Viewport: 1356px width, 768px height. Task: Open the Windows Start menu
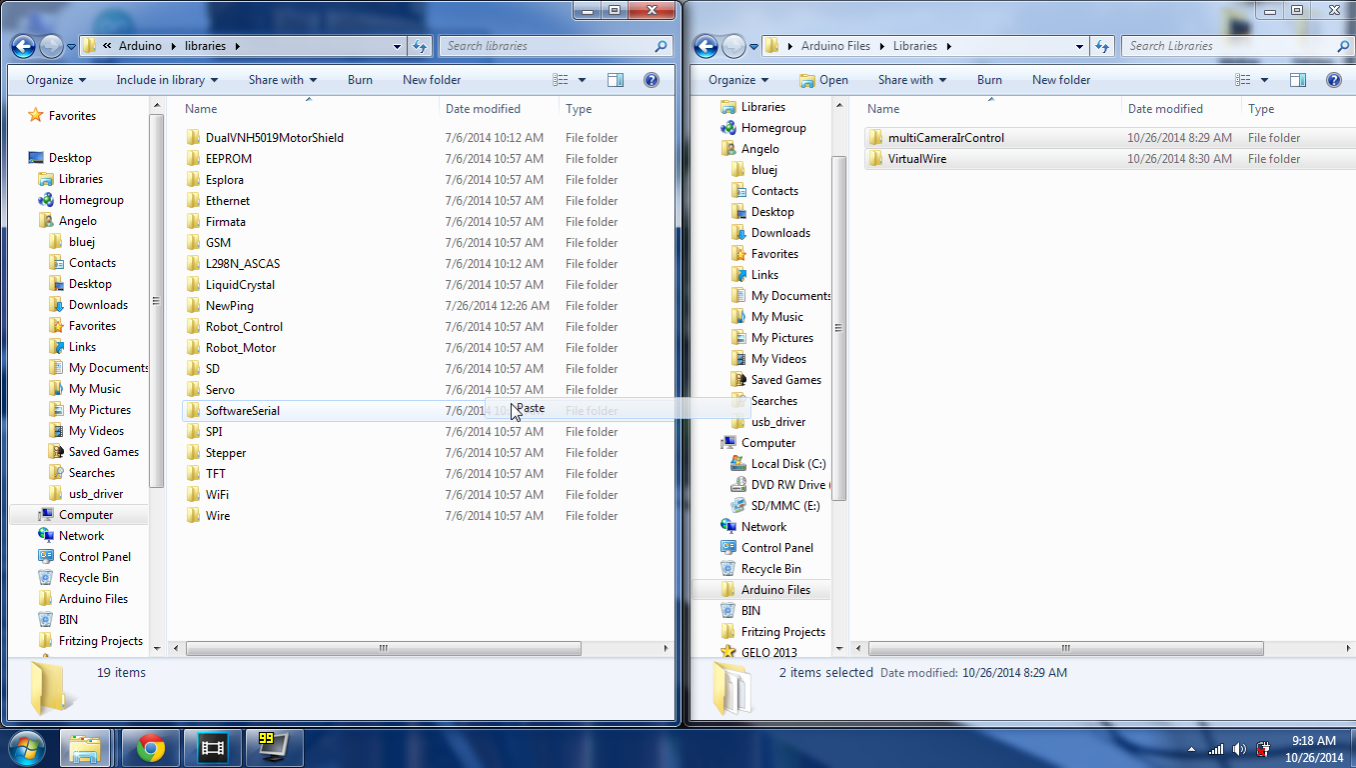[x=26, y=747]
